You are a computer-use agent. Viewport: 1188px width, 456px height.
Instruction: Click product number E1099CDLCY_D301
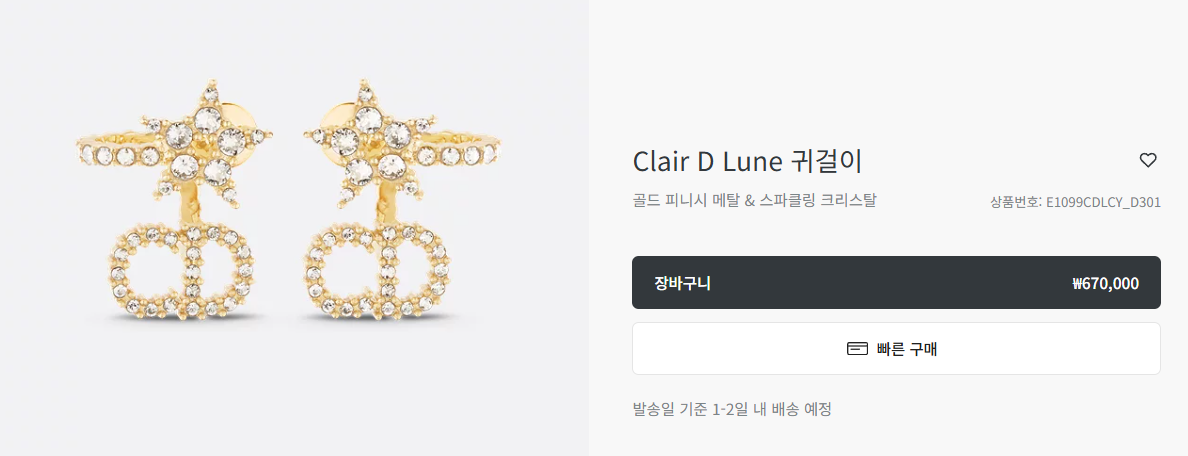tap(1103, 202)
